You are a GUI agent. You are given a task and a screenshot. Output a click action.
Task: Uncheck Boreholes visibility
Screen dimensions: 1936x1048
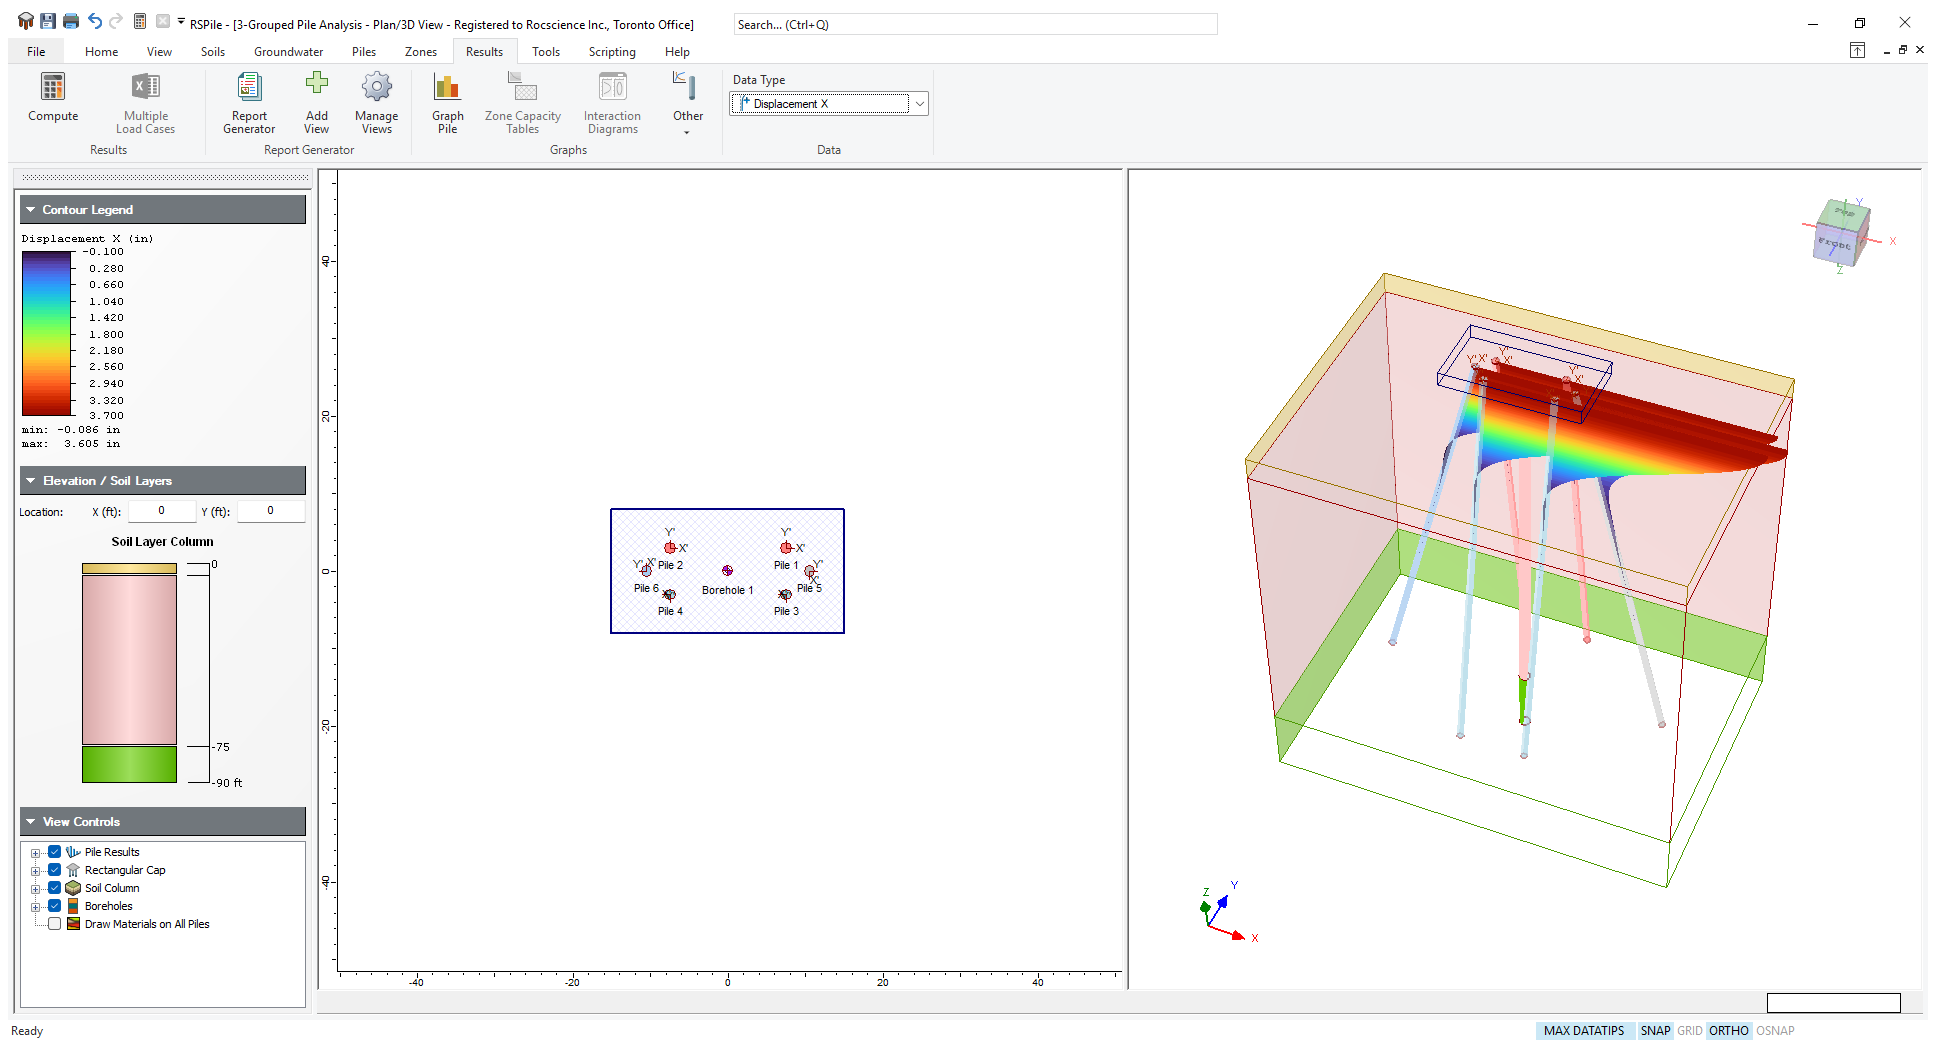pyautogui.click(x=54, y=905)
